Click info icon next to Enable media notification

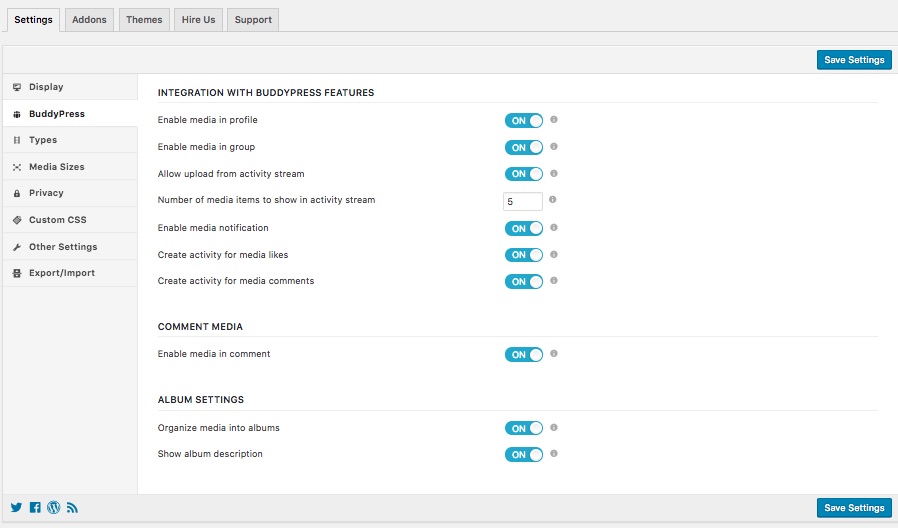click(554, 228)
